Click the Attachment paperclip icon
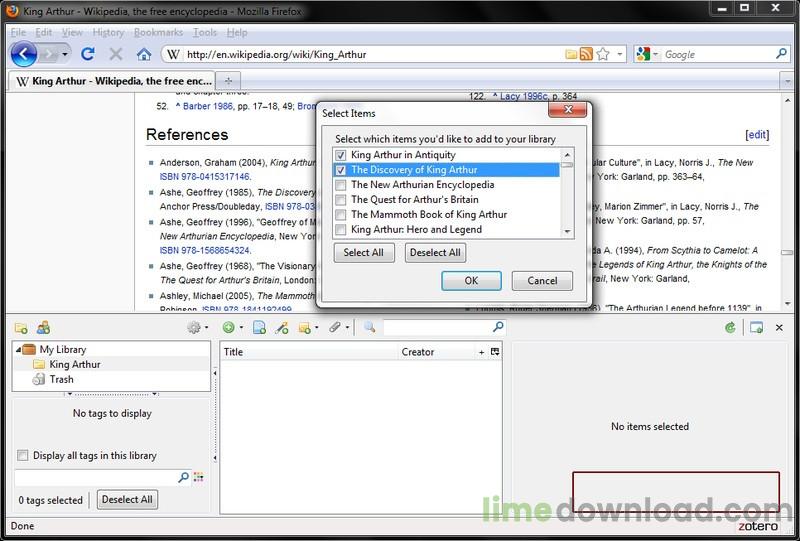800x541 pixels. click(335, 327)
